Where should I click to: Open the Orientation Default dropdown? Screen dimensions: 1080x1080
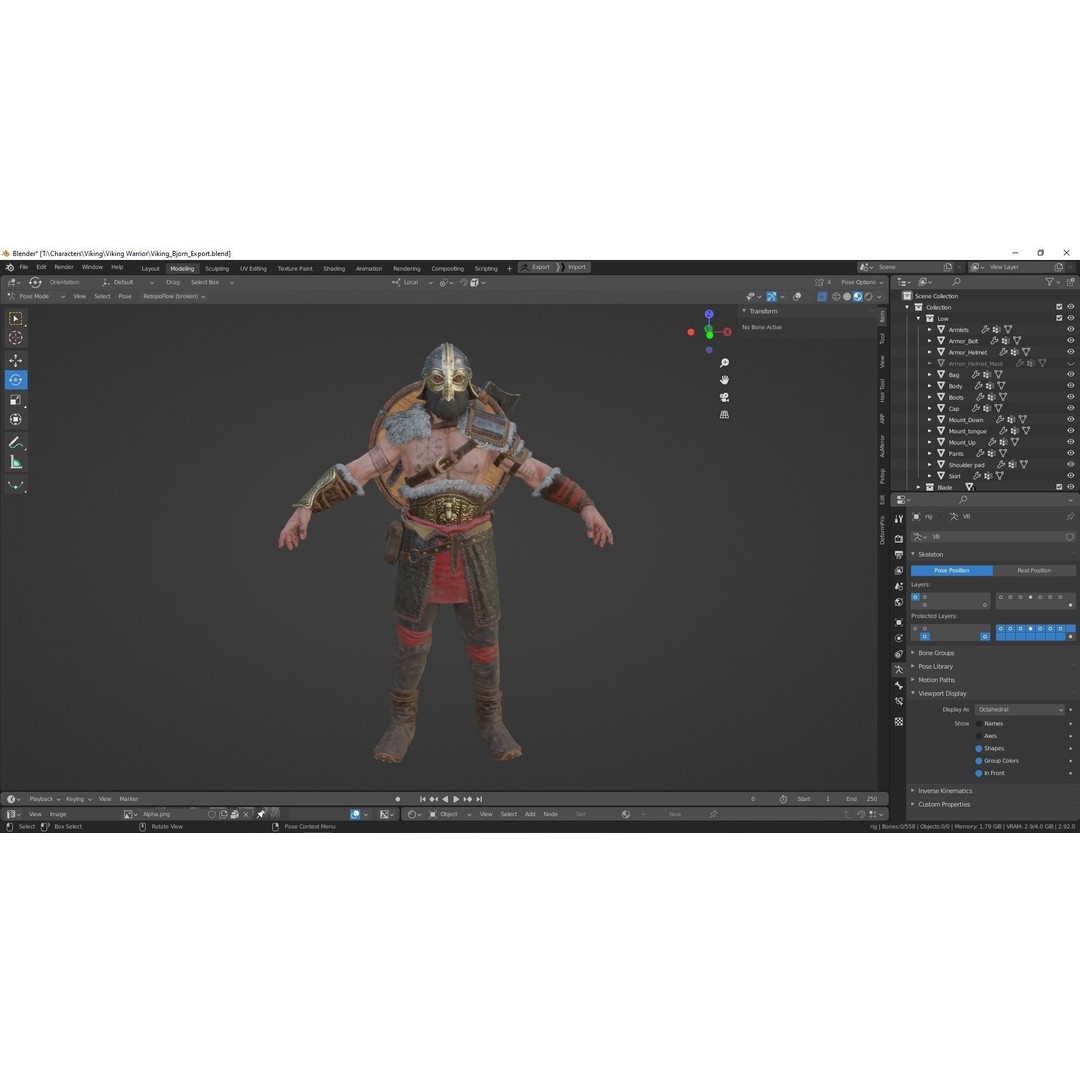pyautogui.click(x=127, y=282)
